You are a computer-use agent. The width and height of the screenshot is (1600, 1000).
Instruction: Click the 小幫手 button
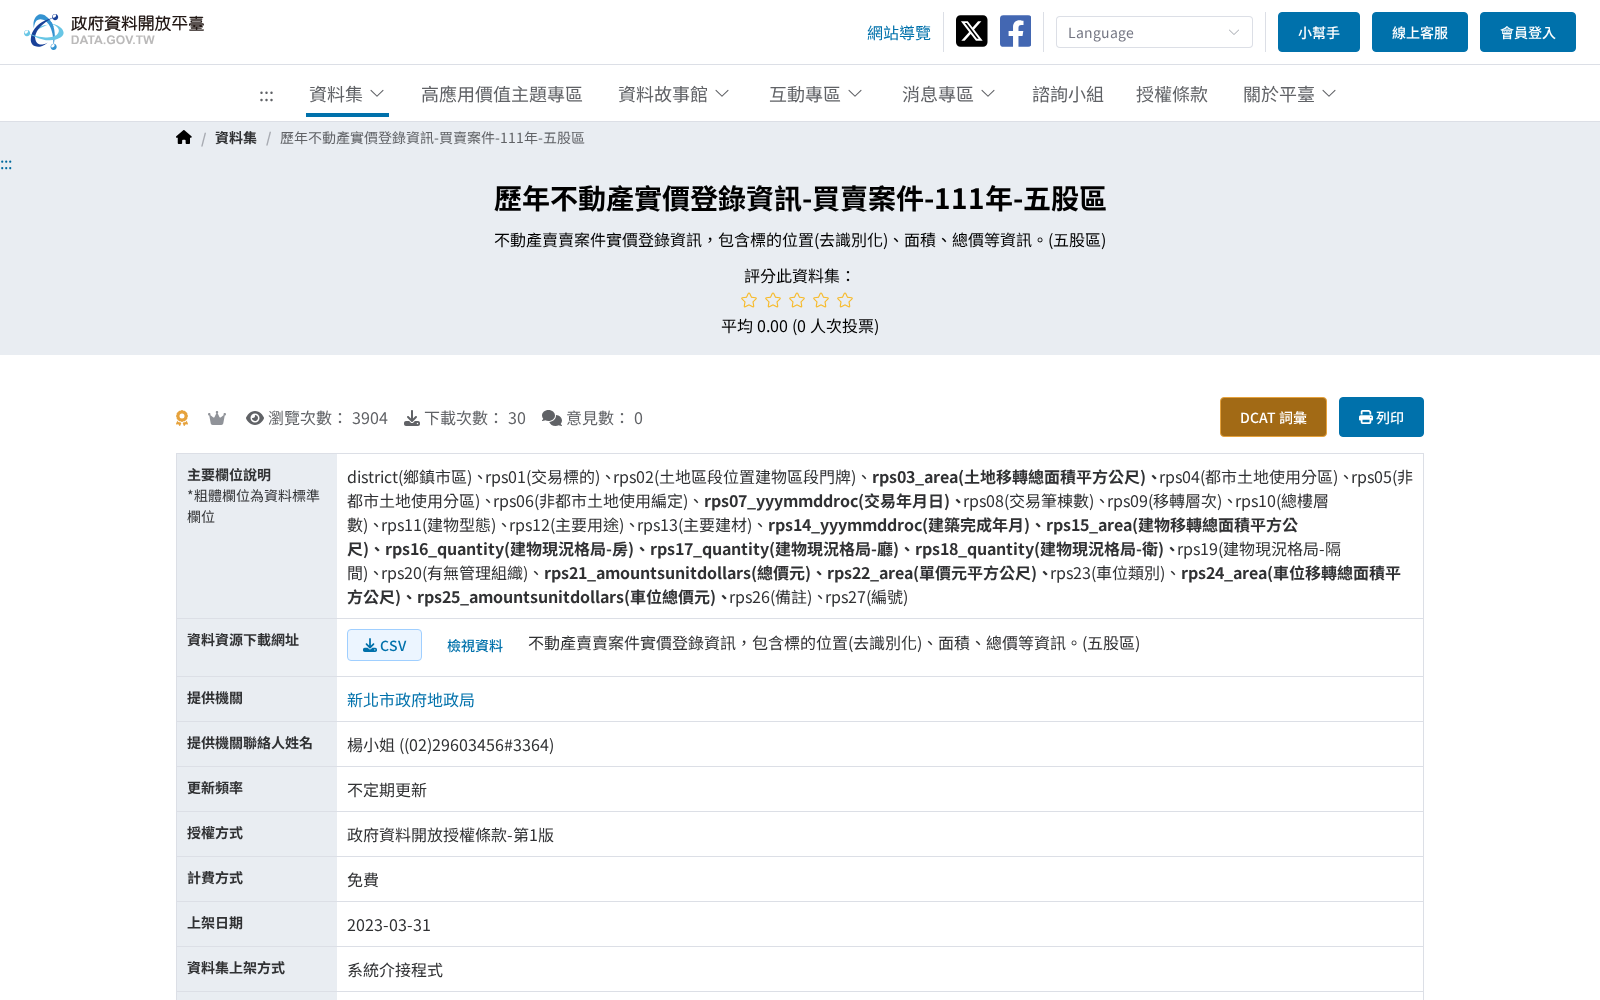1319,32
